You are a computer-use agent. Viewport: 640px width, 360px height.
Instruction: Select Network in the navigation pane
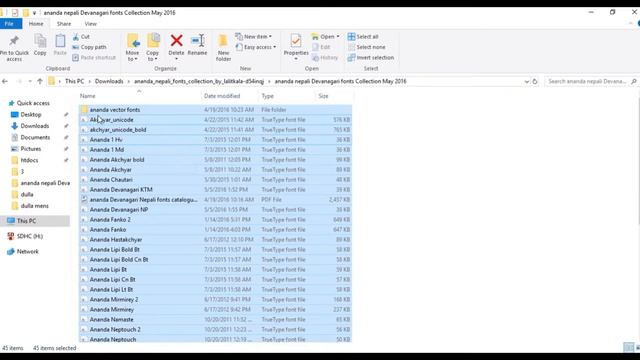coord(27,252)
